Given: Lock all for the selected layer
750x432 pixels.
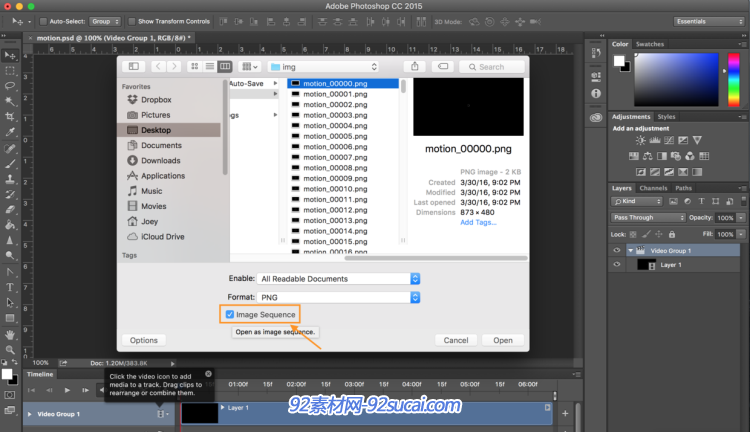Looking at the screenshot, I should pos(672,234).
